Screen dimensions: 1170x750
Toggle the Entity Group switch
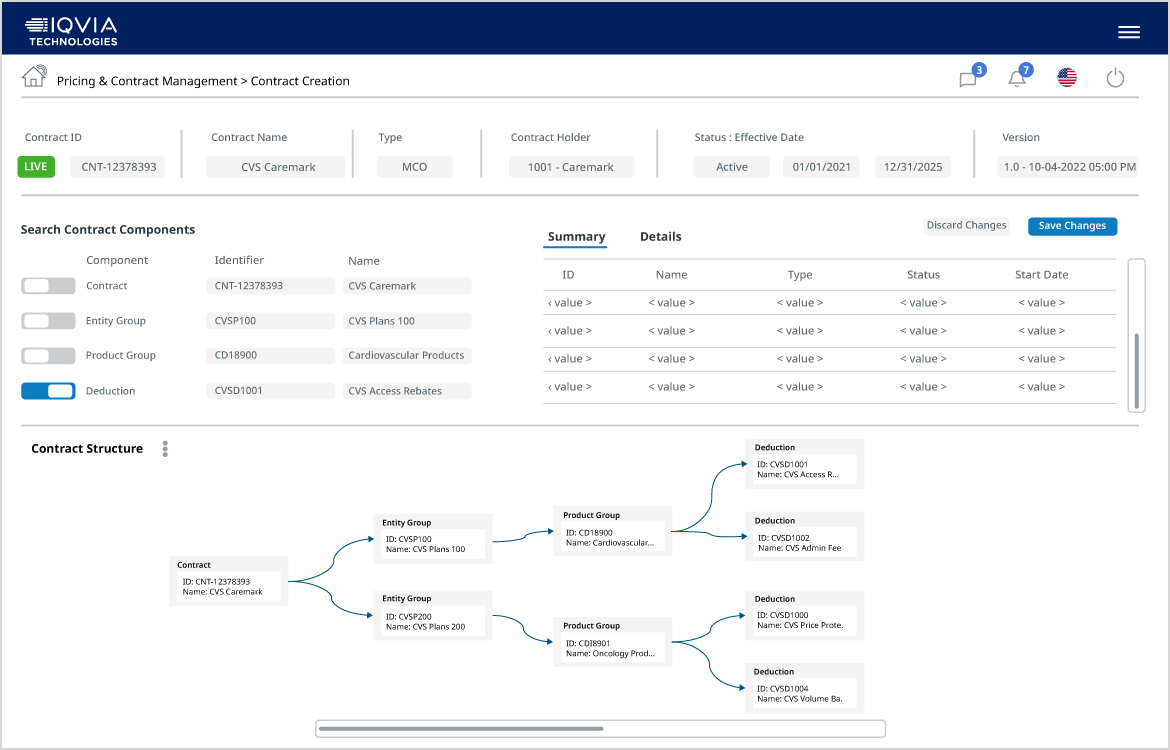click(x=49, y=321)
